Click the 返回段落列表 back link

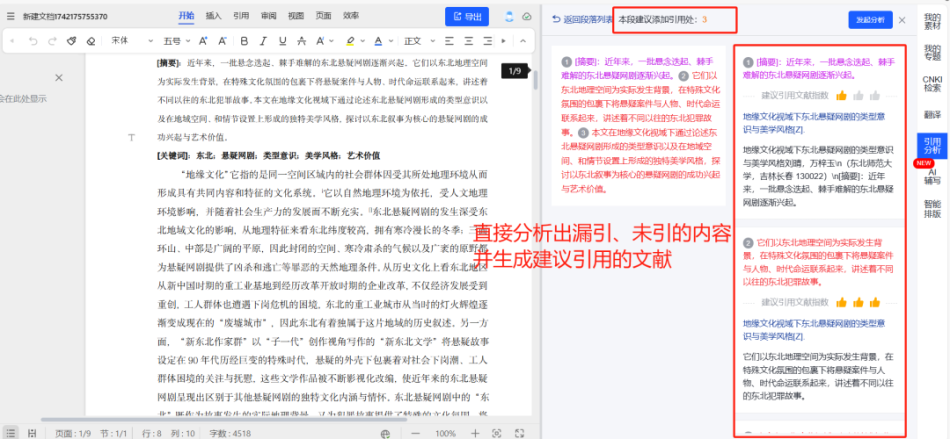coord(580,20)
